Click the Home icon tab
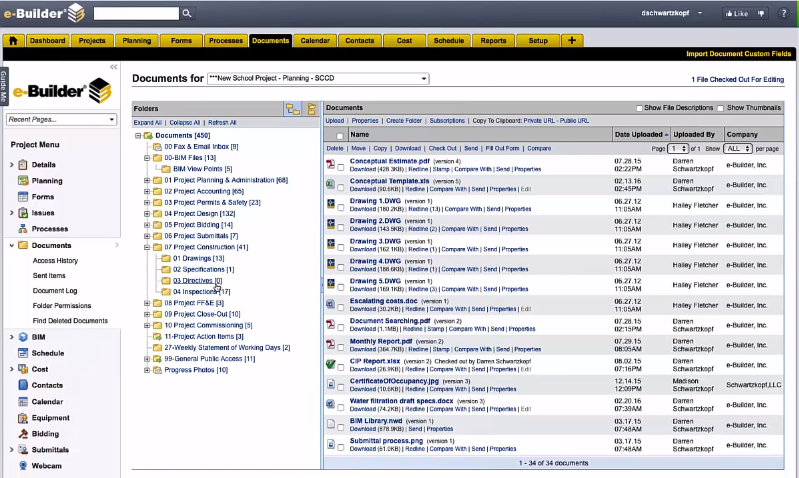The image size is (799, 478). pos(14,41)
